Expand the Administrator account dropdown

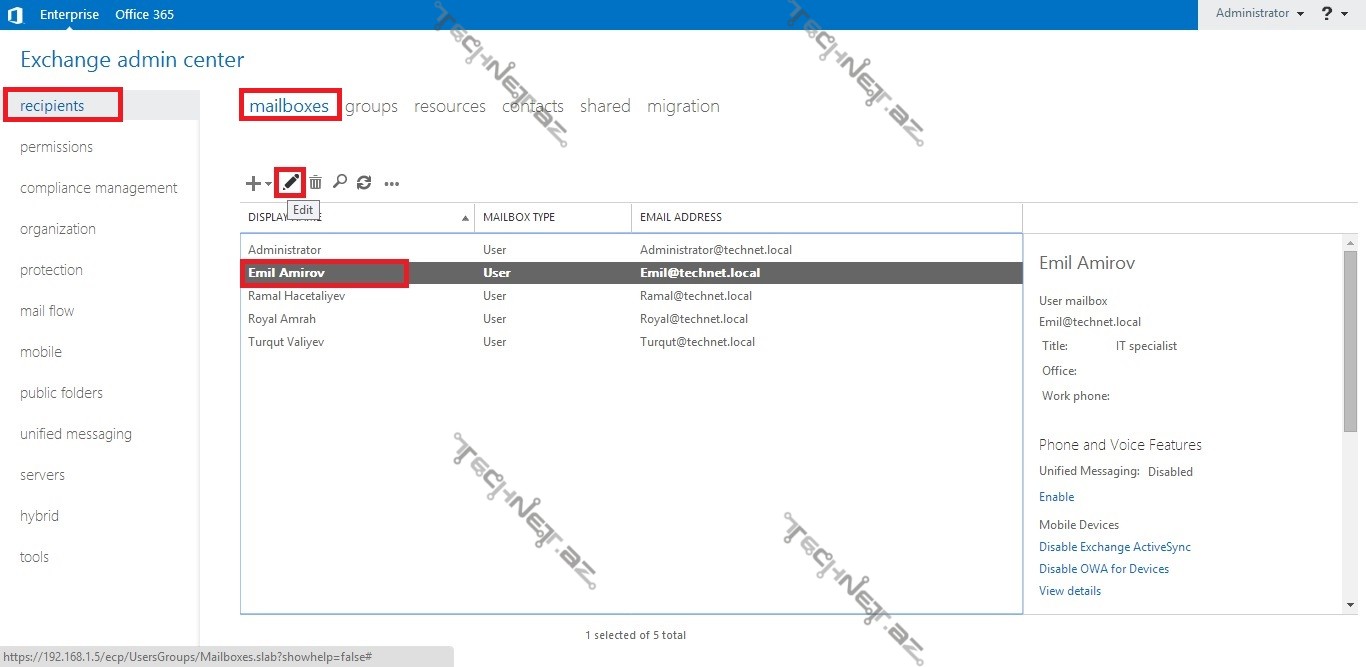pyautogui.click(x=1260, y=14)
